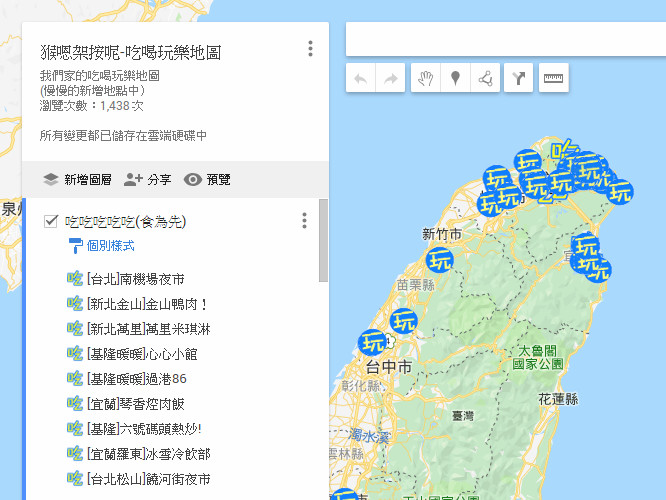Click the yellow 吃 marker at northern tip
This screenshot has height=500, width=666.
click(x=565, y=150)
